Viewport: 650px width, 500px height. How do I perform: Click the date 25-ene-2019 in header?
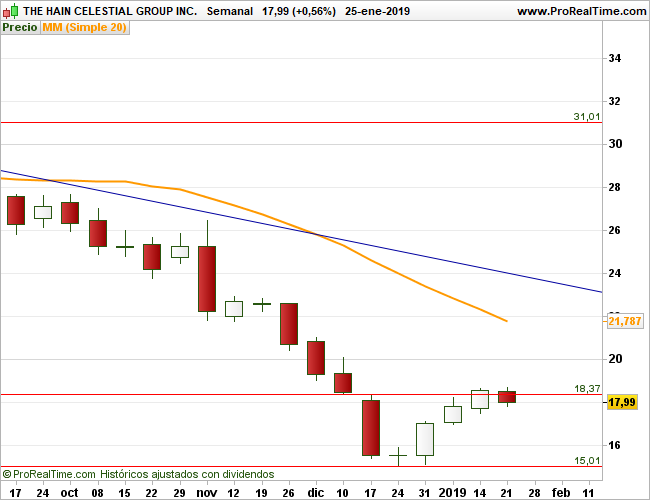pyautogui.click(x=377, y=11)
